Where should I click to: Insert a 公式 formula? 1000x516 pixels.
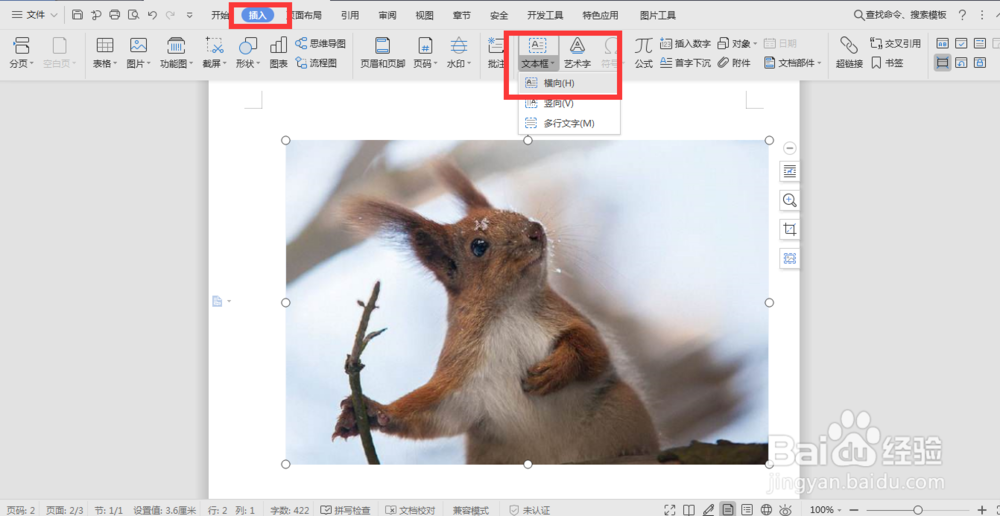(643, 52)
